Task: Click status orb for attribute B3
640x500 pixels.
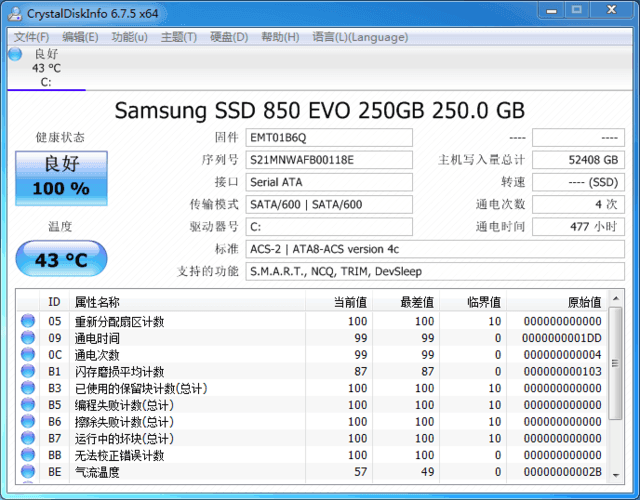Action: click(28, 388)
